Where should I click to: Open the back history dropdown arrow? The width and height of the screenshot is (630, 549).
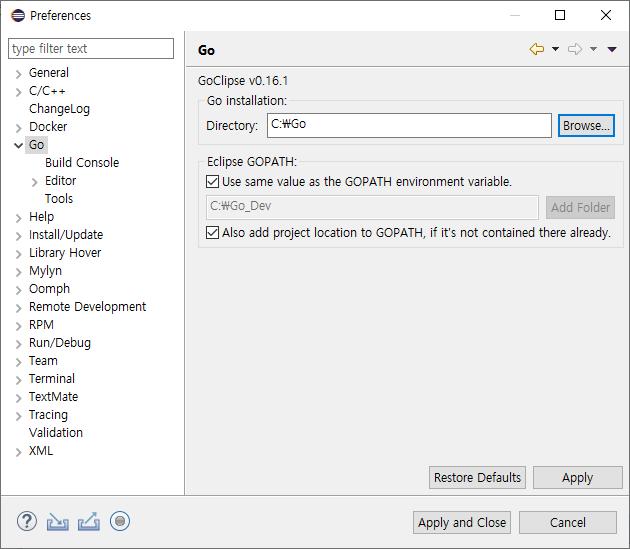coord(555,49)
